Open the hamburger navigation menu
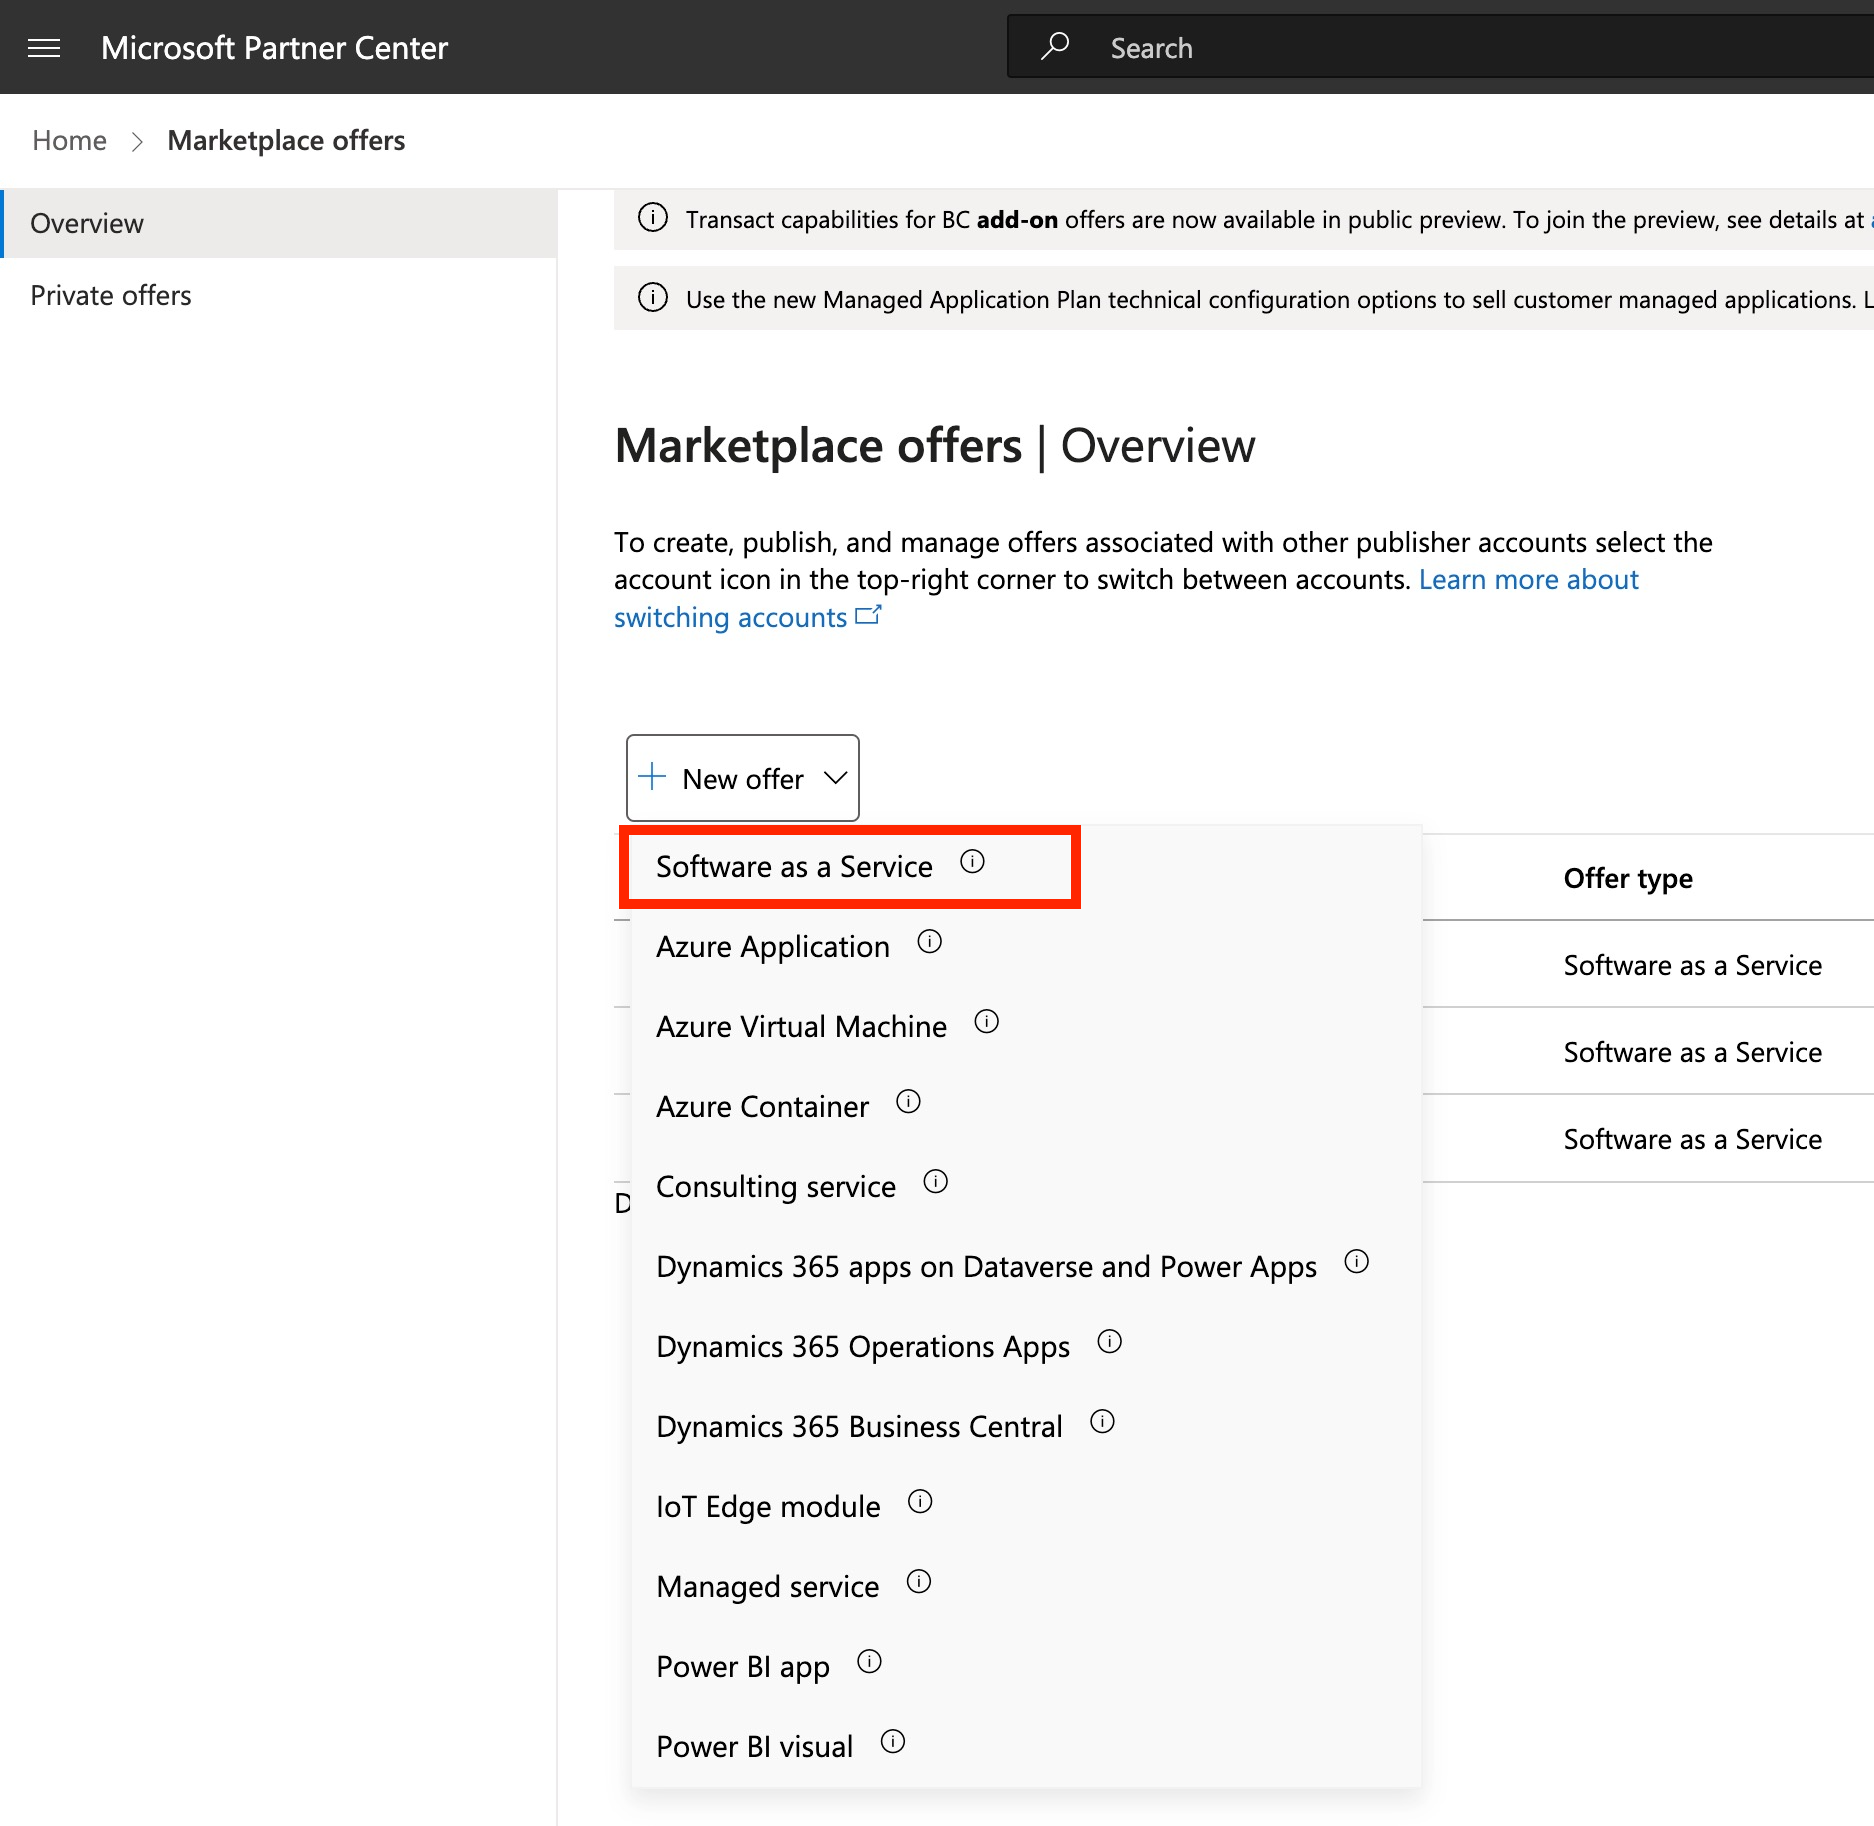1874x1826 pixels. [x=44, y=48]
